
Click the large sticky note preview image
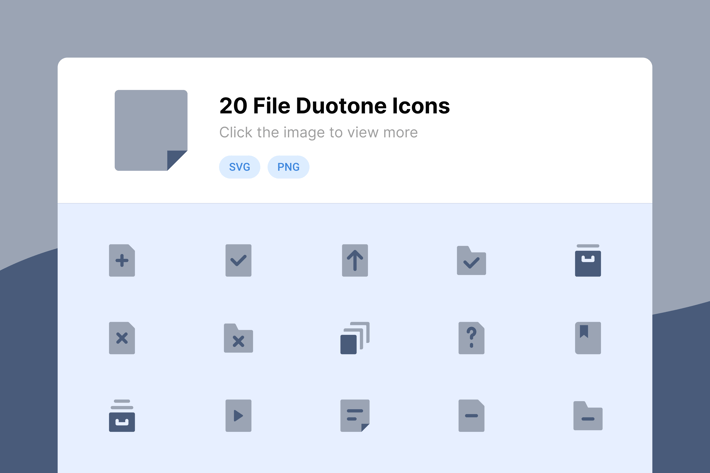coord(151,130)
